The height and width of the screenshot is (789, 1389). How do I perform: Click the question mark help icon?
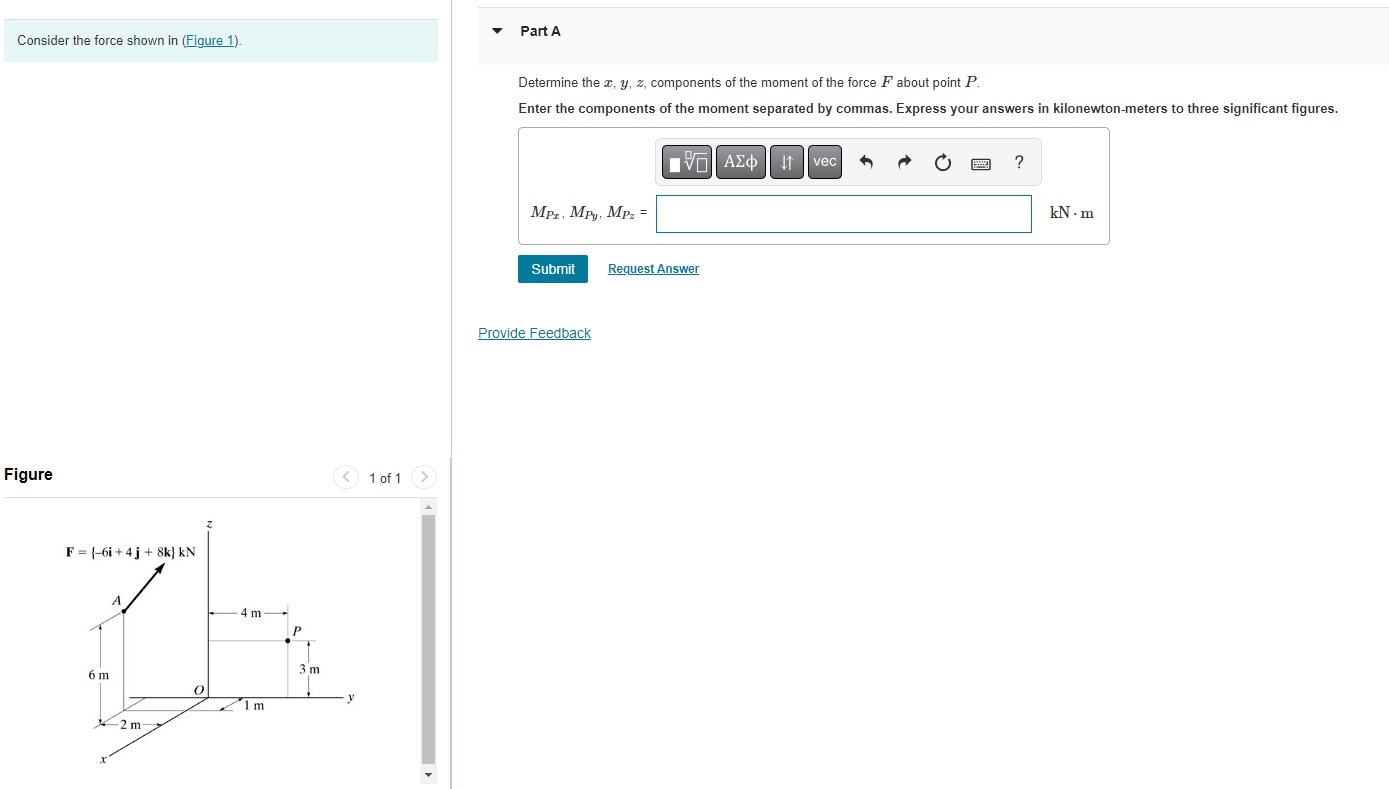1018,161
